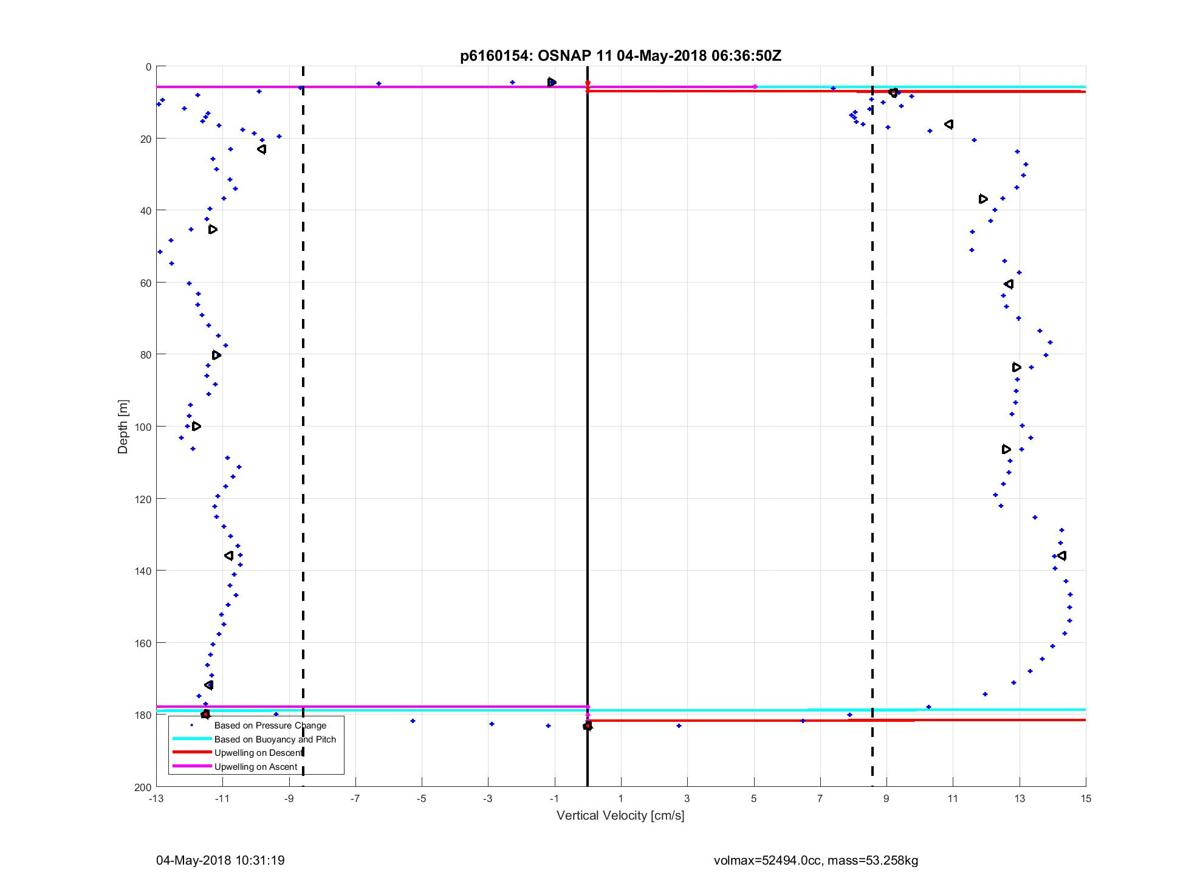This screenshot has width=1200, height=885.
Task: Click legend entry 'Based on Buoyancy and Pitch'
Action: 275,739
